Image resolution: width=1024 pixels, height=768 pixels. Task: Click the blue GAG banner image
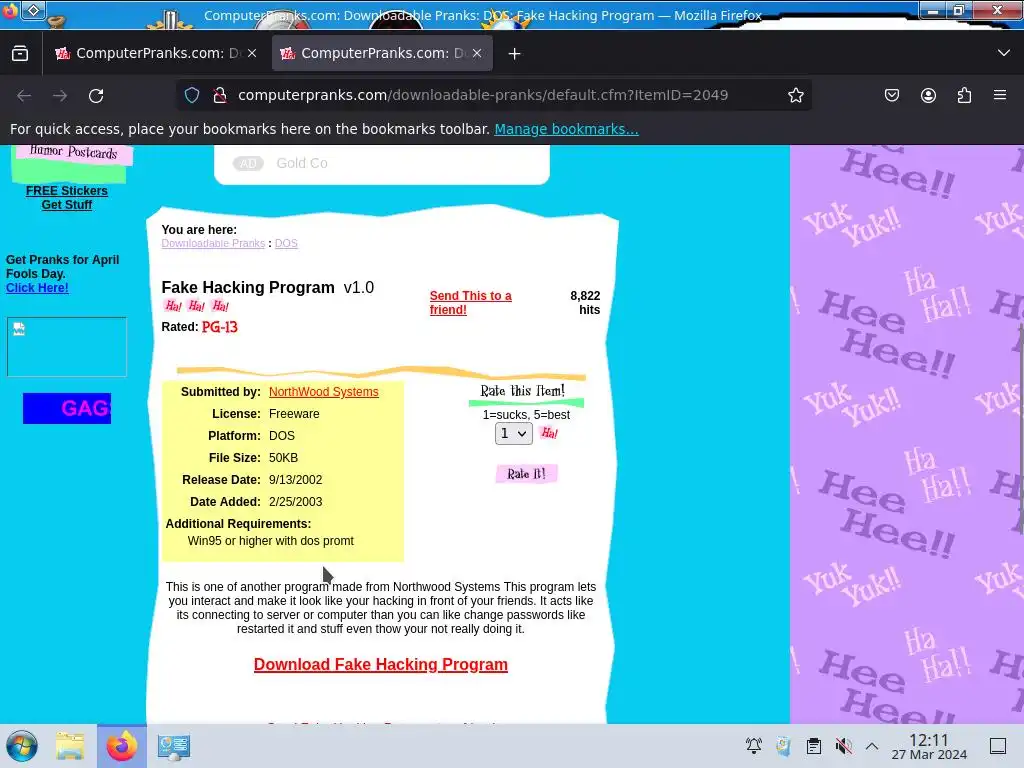(67, 409)
